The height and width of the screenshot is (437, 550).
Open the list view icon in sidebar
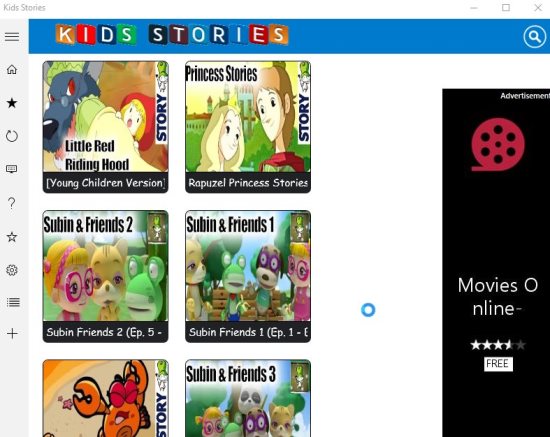click(x=13, y=302)
